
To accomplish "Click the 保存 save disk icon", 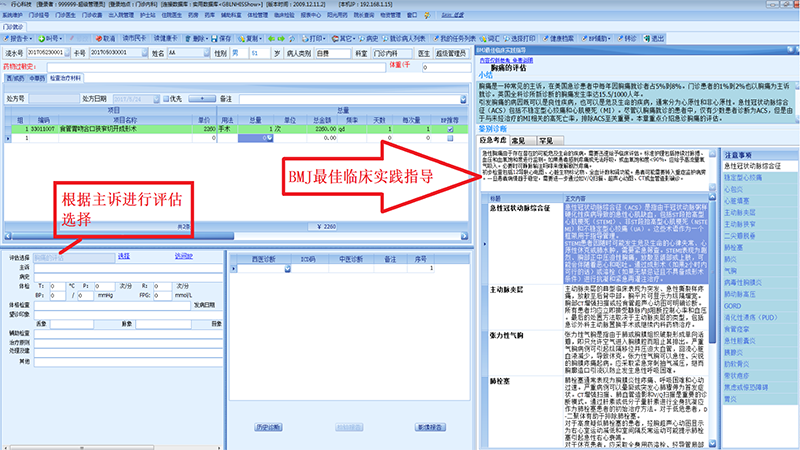I will coord(214,39).
